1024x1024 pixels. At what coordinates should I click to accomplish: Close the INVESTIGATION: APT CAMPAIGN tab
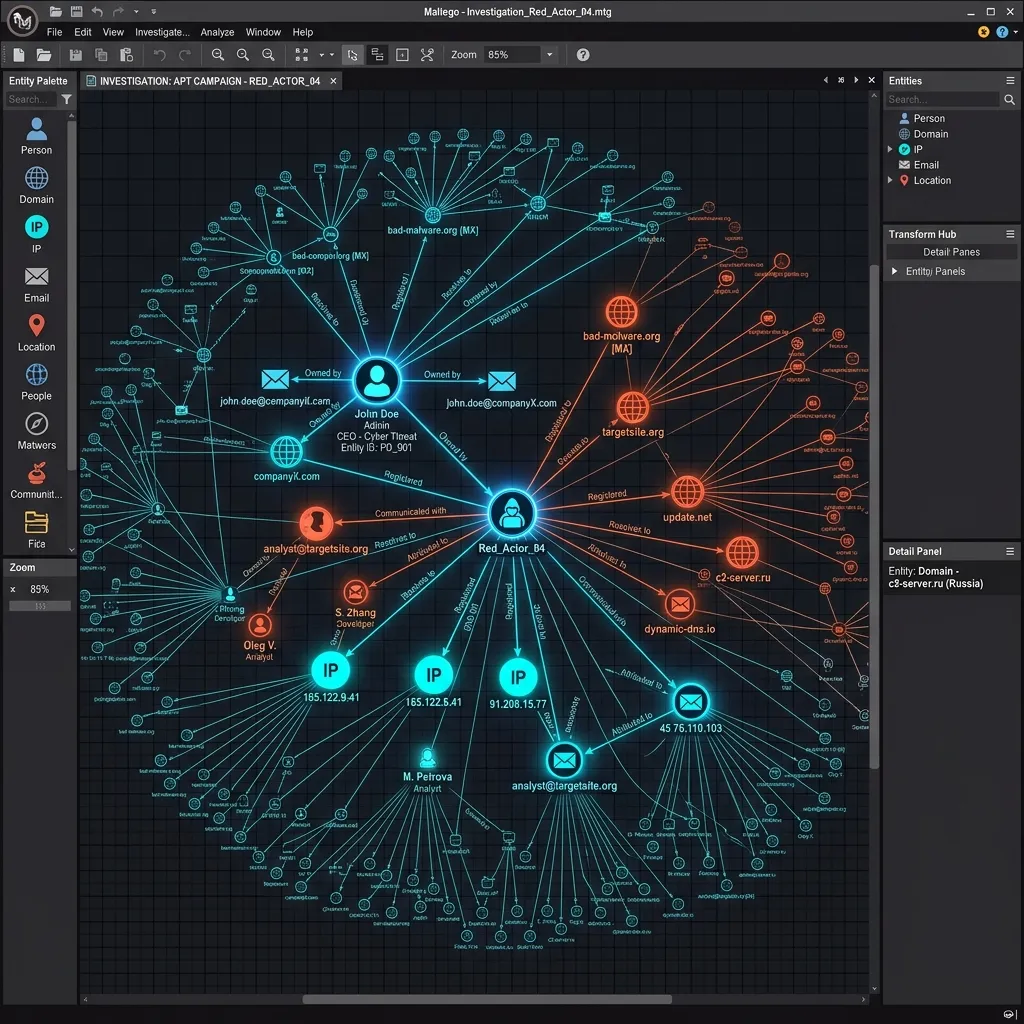coord(333,81)
